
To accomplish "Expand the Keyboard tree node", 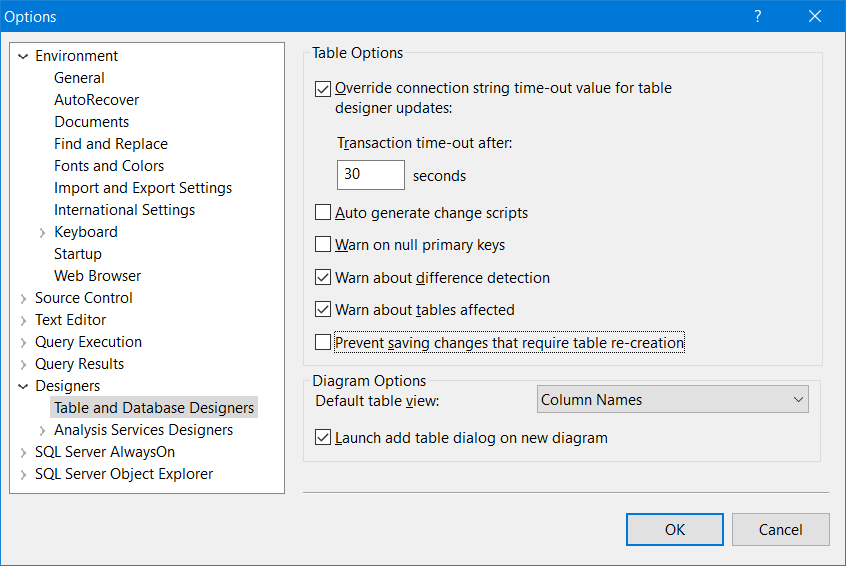I will (42, 232).
